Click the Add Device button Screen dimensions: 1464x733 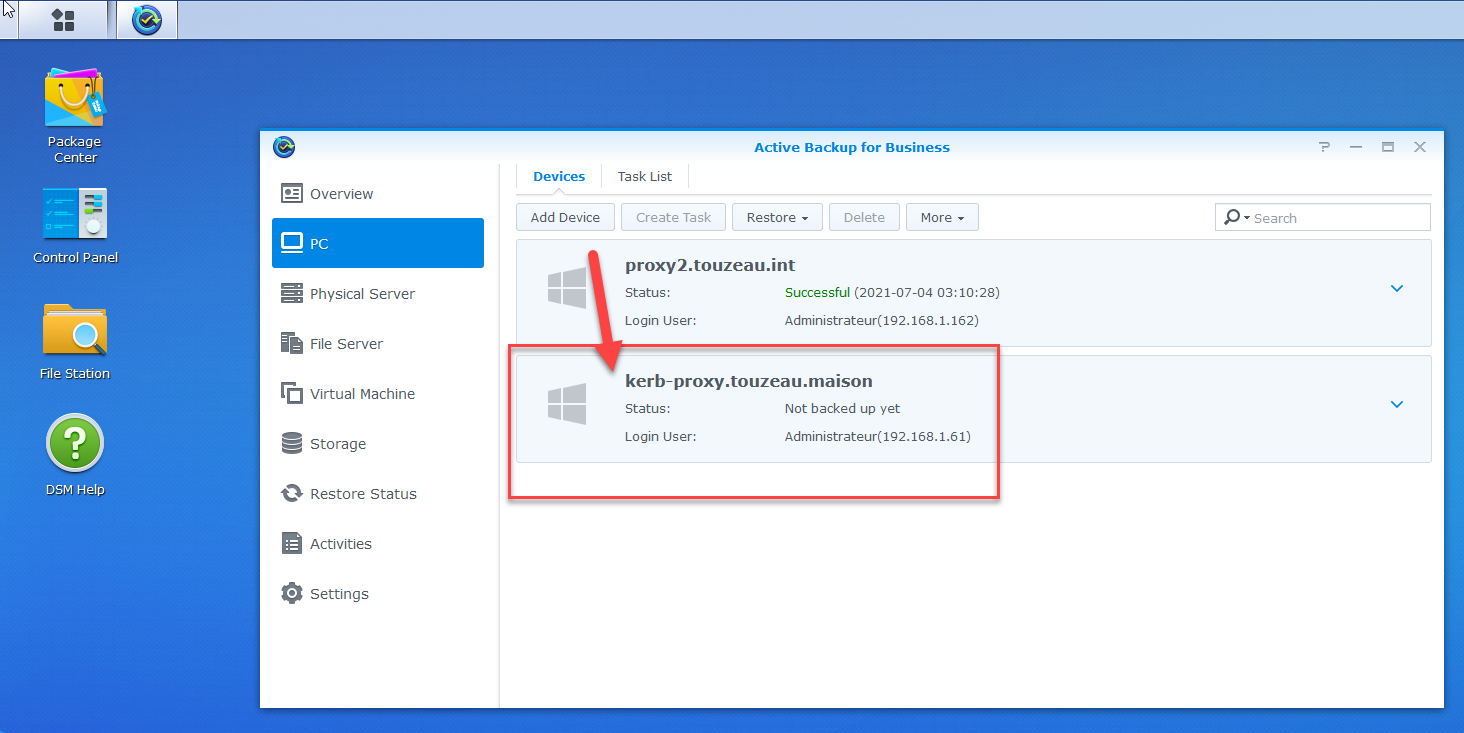pos(565,217)
